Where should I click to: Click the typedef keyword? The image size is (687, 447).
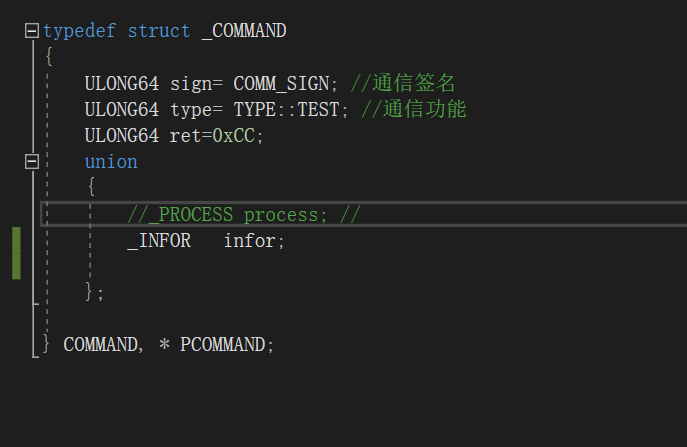tap(79, 31)
